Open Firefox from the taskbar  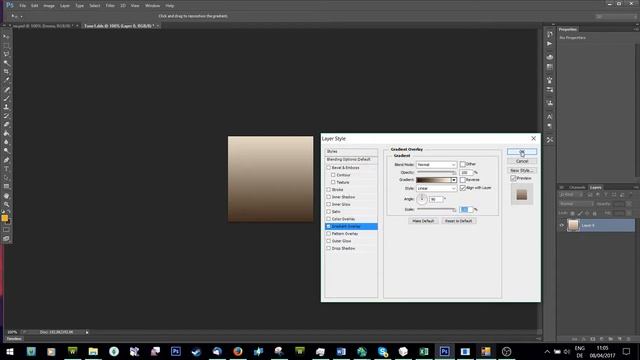[238, 351]
